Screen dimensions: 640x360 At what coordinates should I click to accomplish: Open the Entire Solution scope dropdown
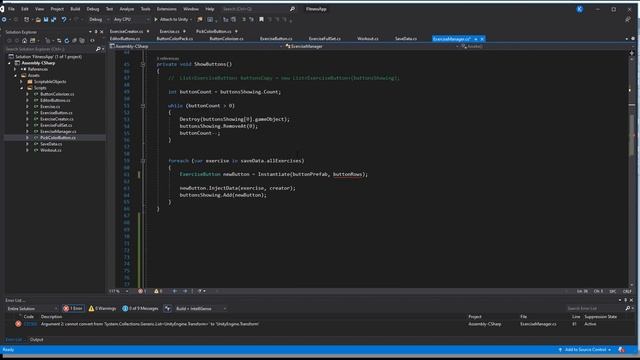[x=32, y=309]
